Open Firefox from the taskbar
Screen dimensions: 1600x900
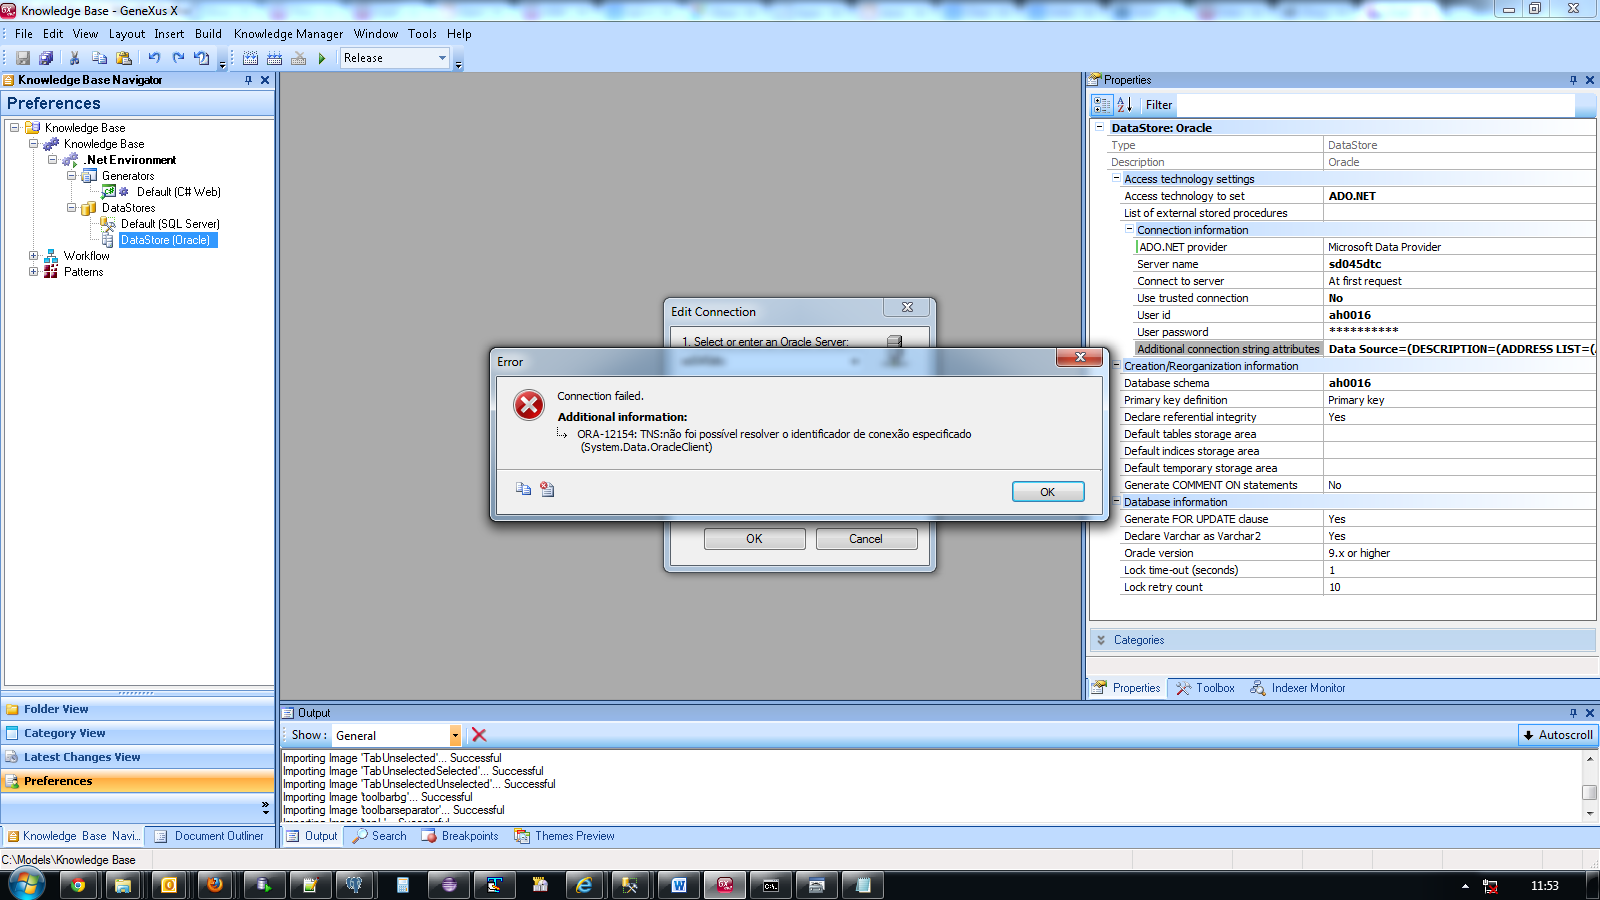pyautogui.click(x=214, y=885)
